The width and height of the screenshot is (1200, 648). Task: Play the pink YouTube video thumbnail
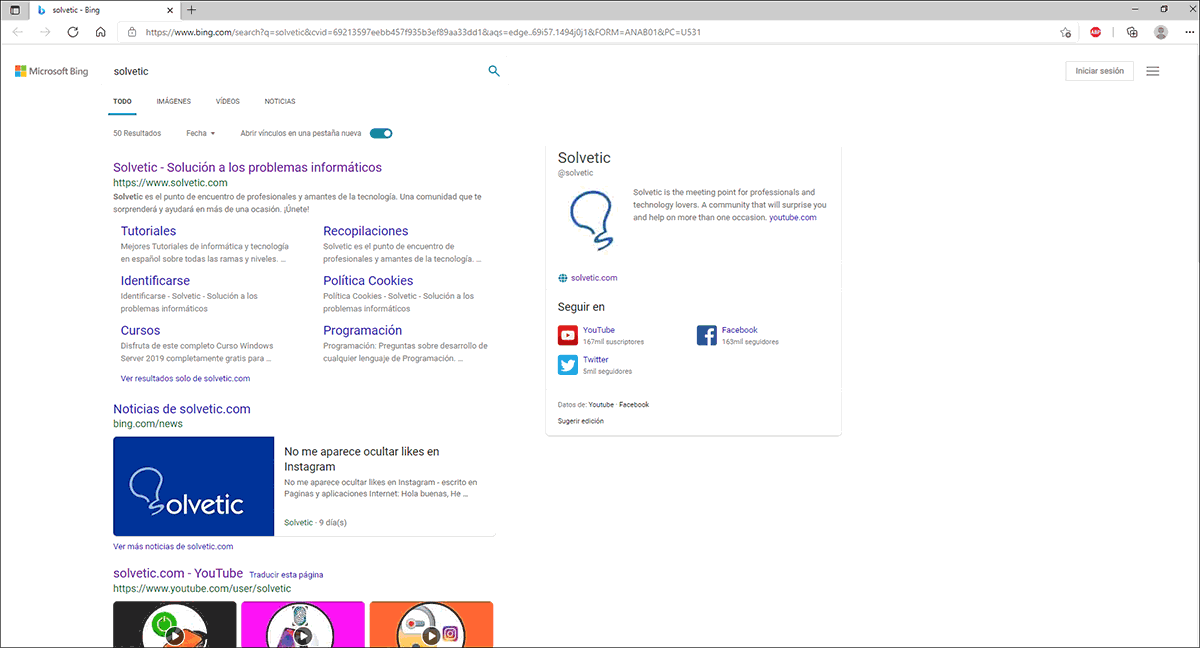[x=303, y=625]
